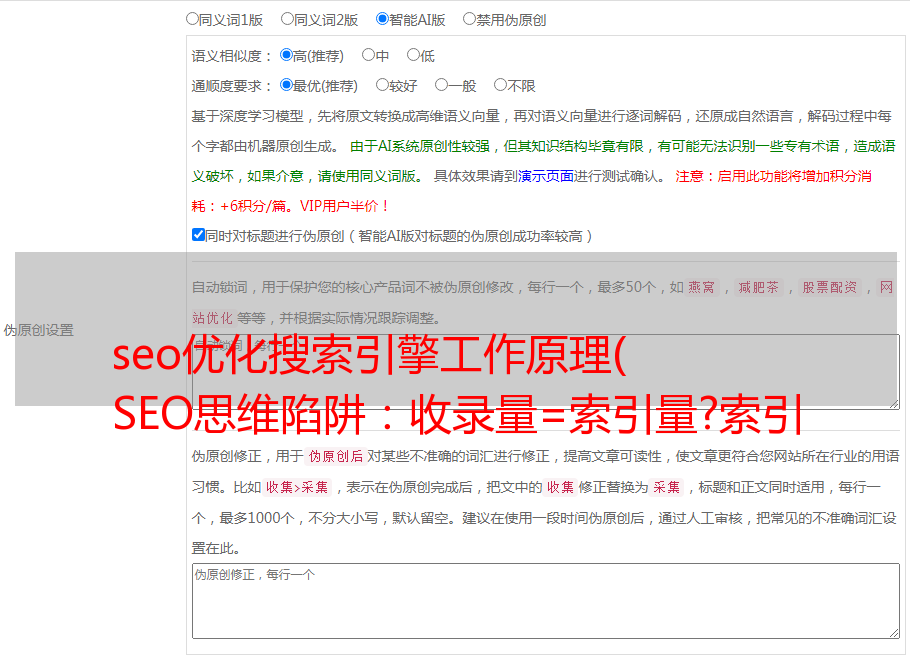Grab the 伪原创修正 textarea resize handle
This screenshot has height=658, width=911.
(894, 634)
